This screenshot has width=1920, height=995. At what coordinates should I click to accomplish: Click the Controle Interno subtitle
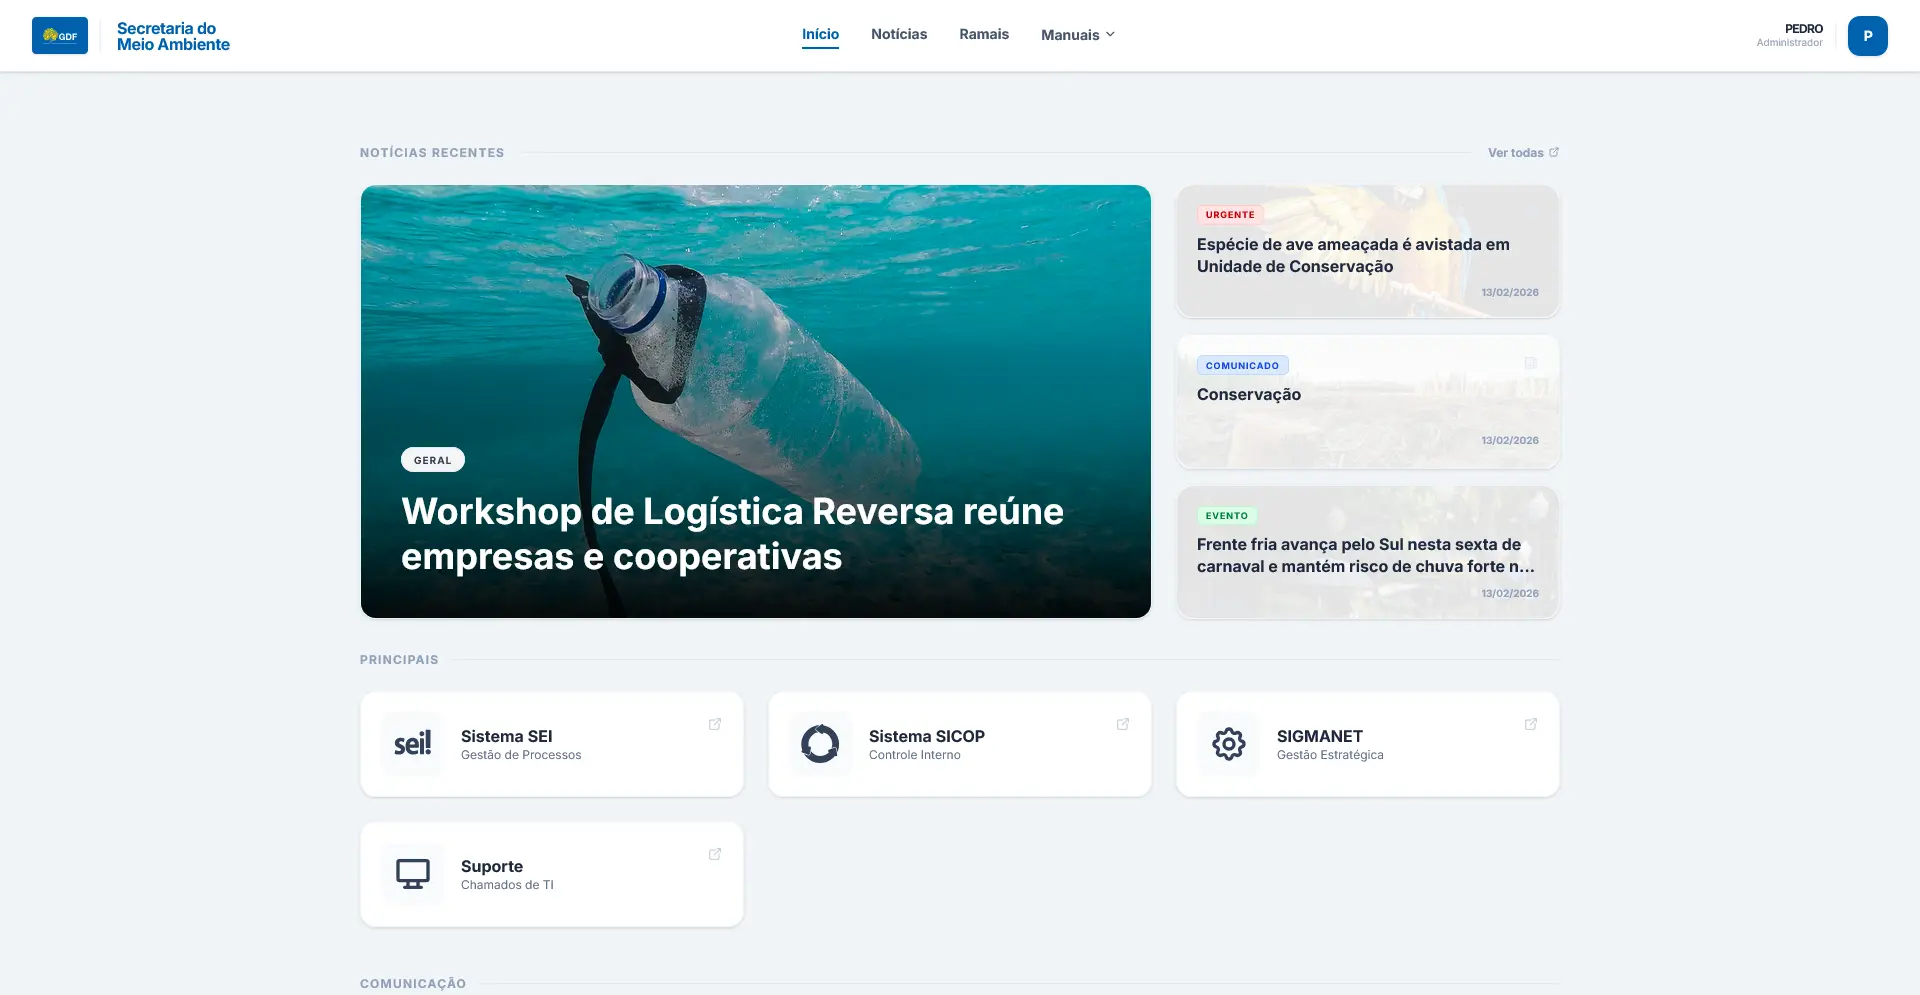coord(915,755)
